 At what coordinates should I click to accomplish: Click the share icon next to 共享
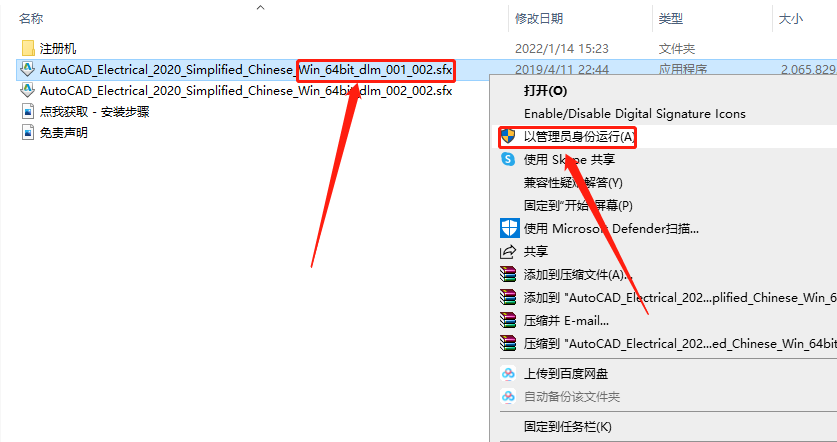pyautogui.click(x=508, y=251)
